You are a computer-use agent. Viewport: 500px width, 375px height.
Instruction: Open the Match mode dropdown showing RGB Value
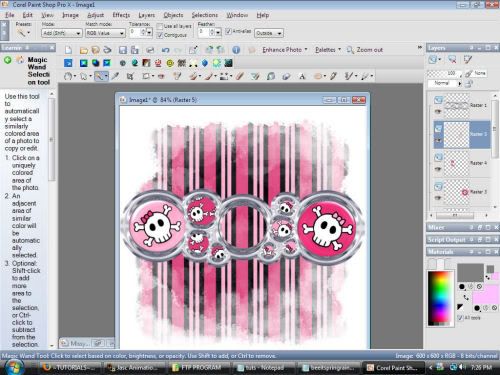105,33
